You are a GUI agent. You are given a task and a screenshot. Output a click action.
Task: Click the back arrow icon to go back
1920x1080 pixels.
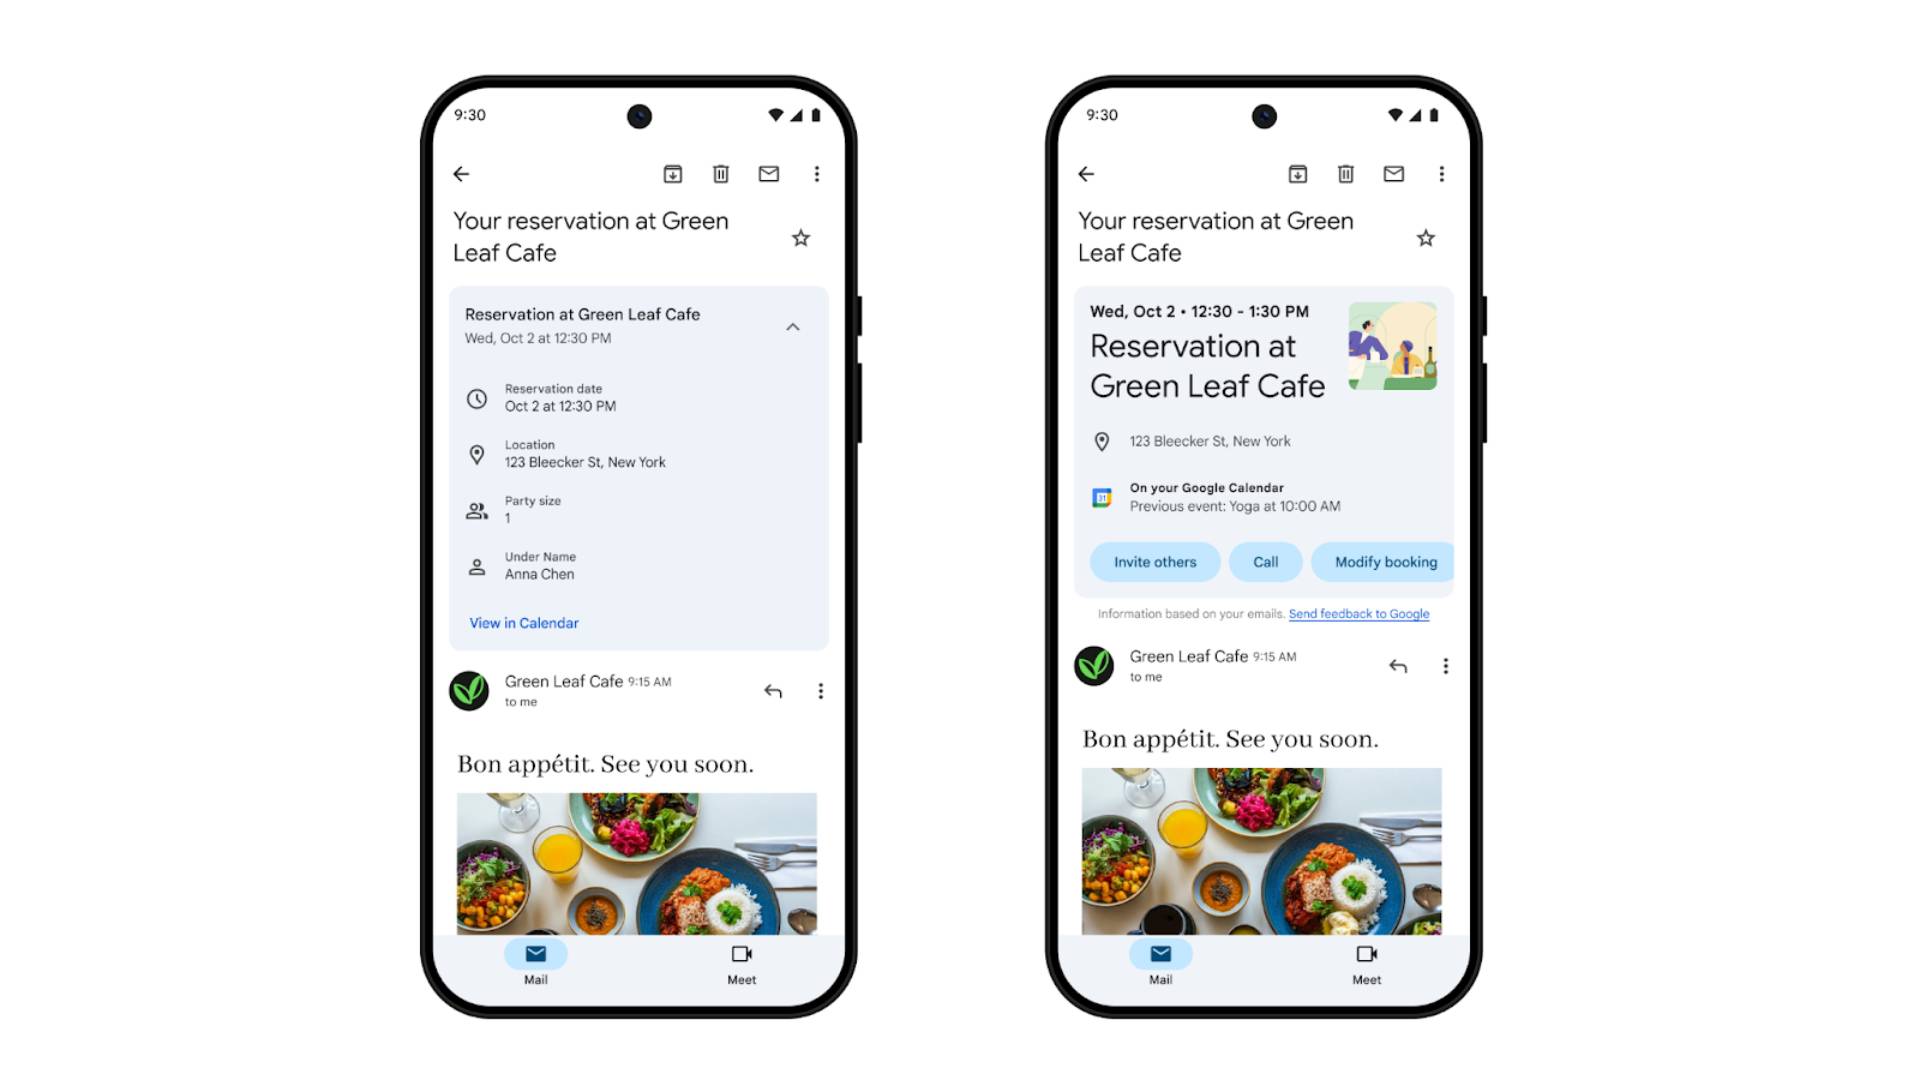click(x=462, y=173)
